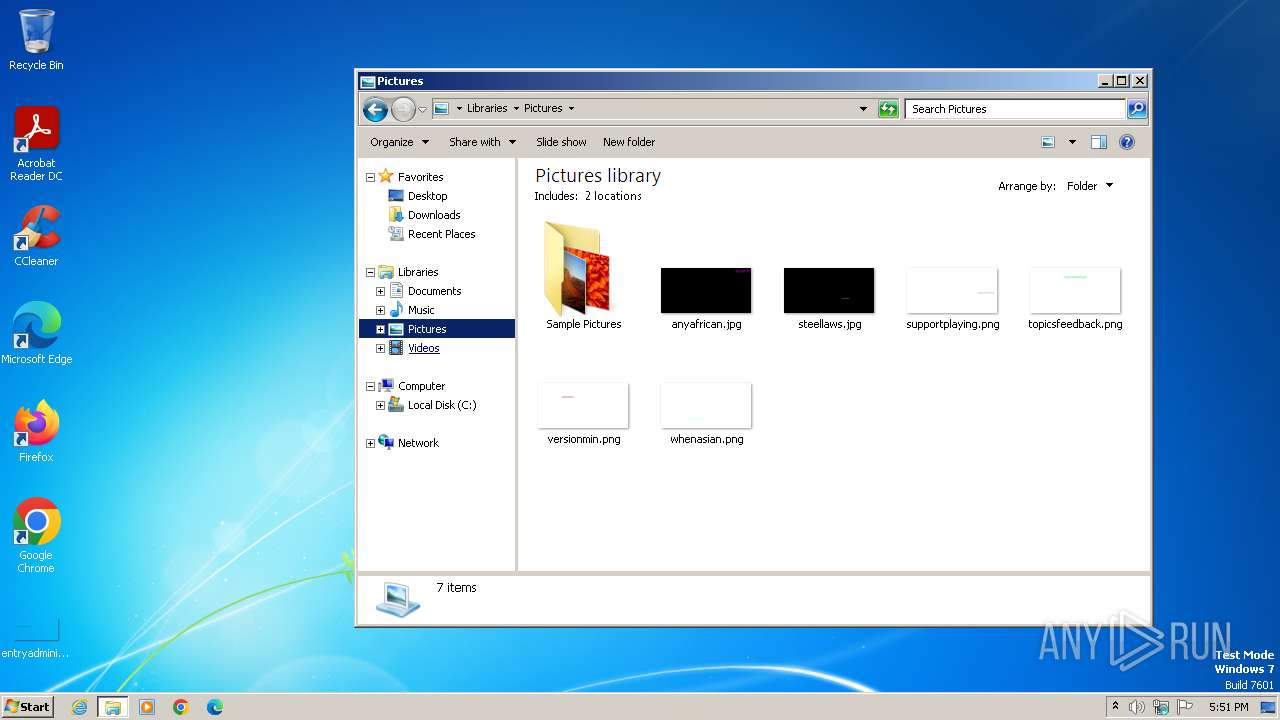The width and height of the screenshot is (1280, 720).
Task: Click the taskbar volume speaker icon
Action: [1137, 707]
